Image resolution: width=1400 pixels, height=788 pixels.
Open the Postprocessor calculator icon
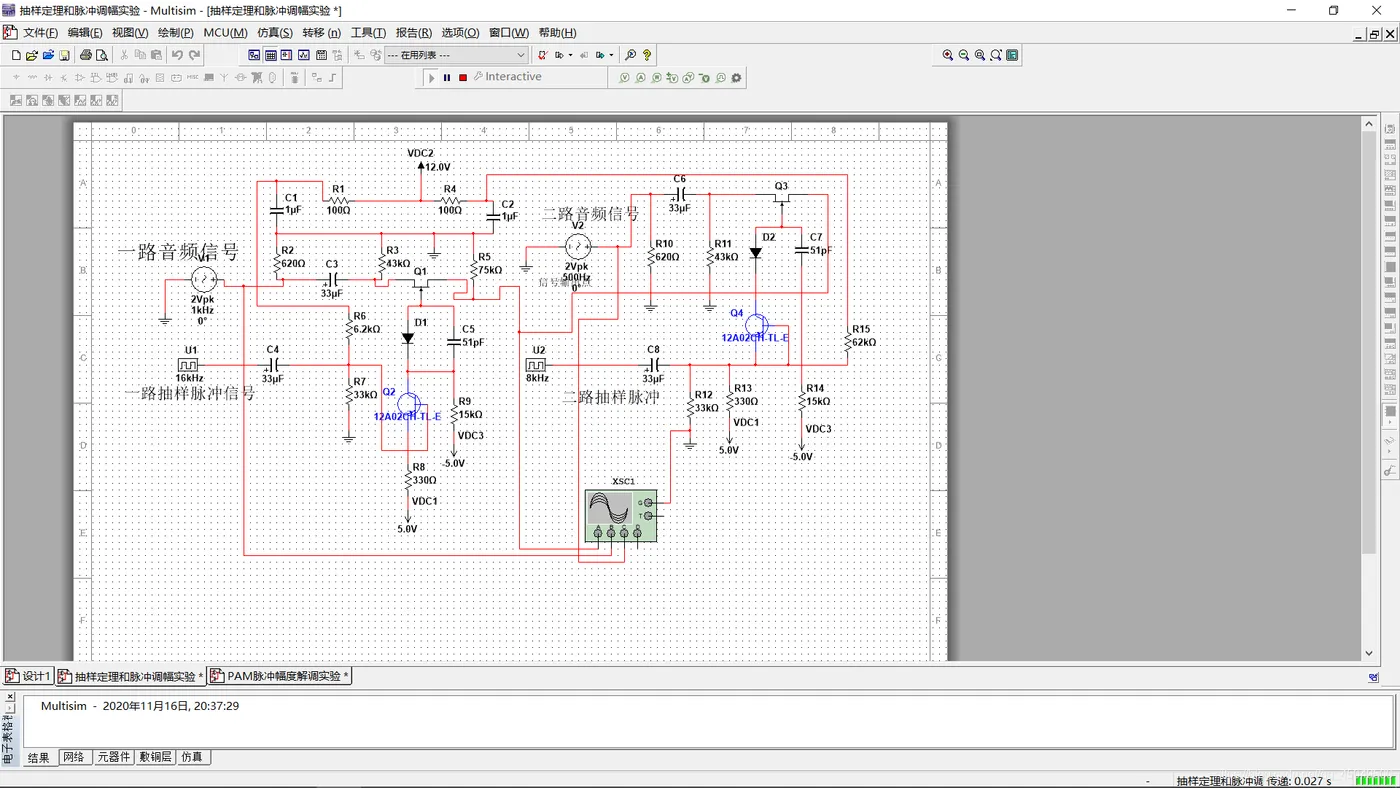point(321,55)
